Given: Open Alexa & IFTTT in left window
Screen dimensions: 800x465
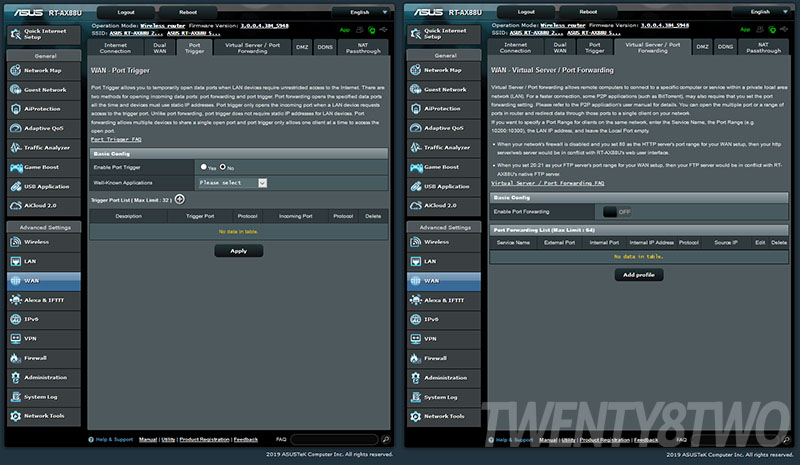Looking at the screenshot, I should tap(44, 300).
